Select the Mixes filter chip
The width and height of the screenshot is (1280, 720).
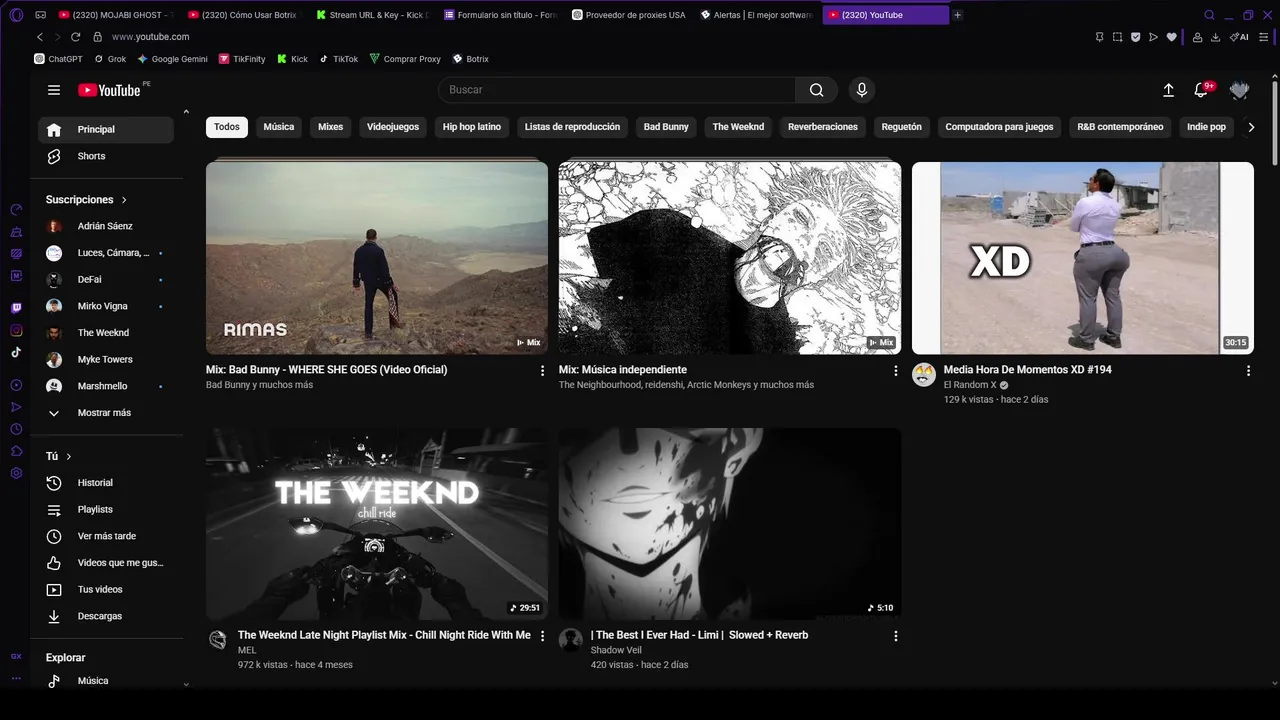pos(330,127)
